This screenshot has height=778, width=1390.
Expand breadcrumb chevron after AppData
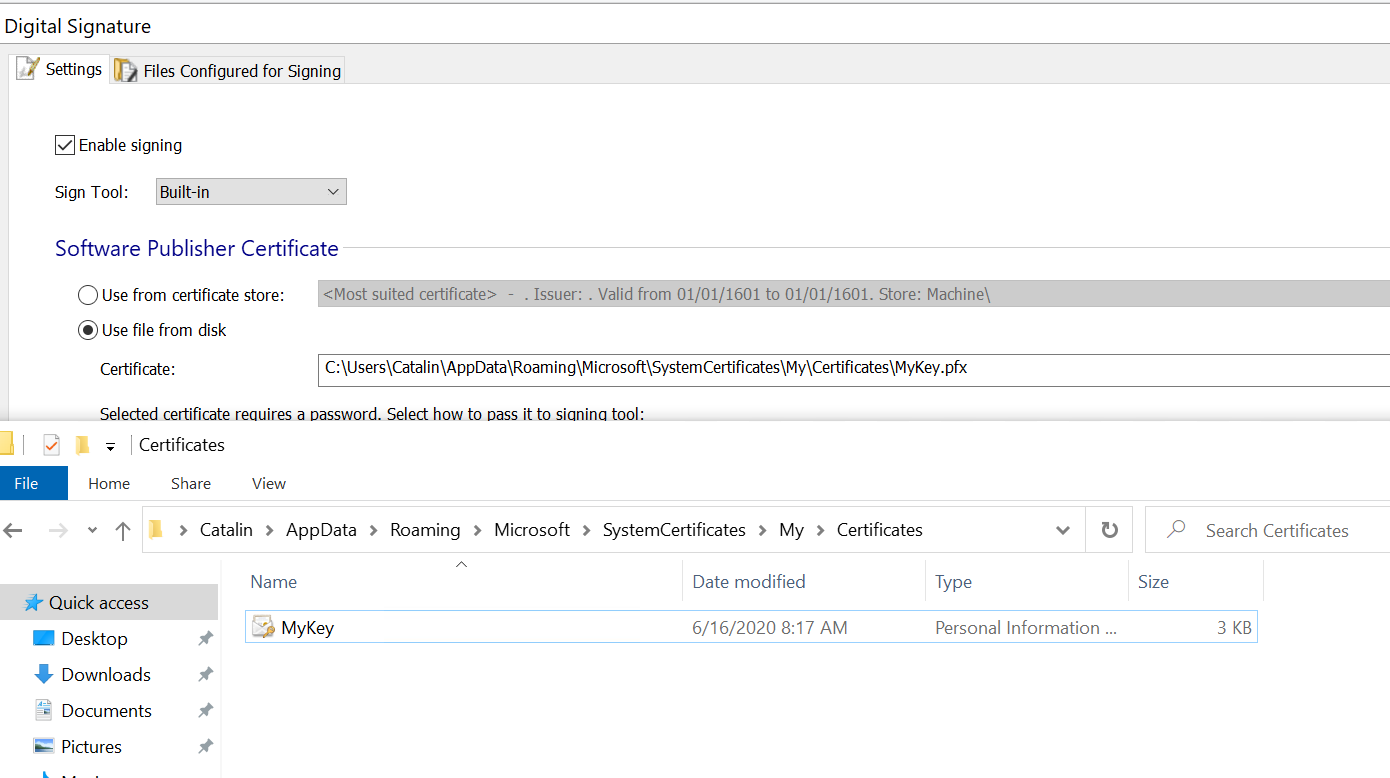point(373,530)
